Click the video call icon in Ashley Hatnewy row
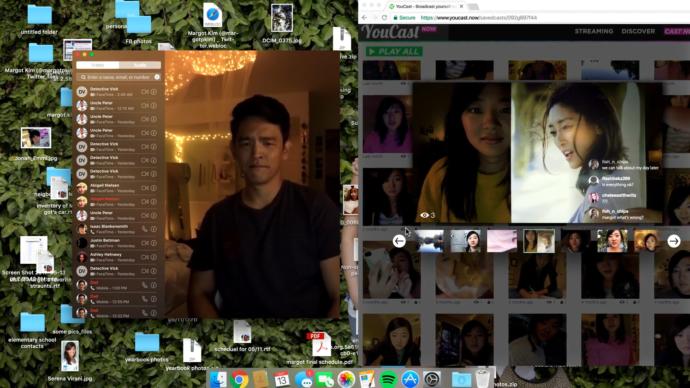Image resolution: width=690 pixels, height=388 pixels. [145, 256]
